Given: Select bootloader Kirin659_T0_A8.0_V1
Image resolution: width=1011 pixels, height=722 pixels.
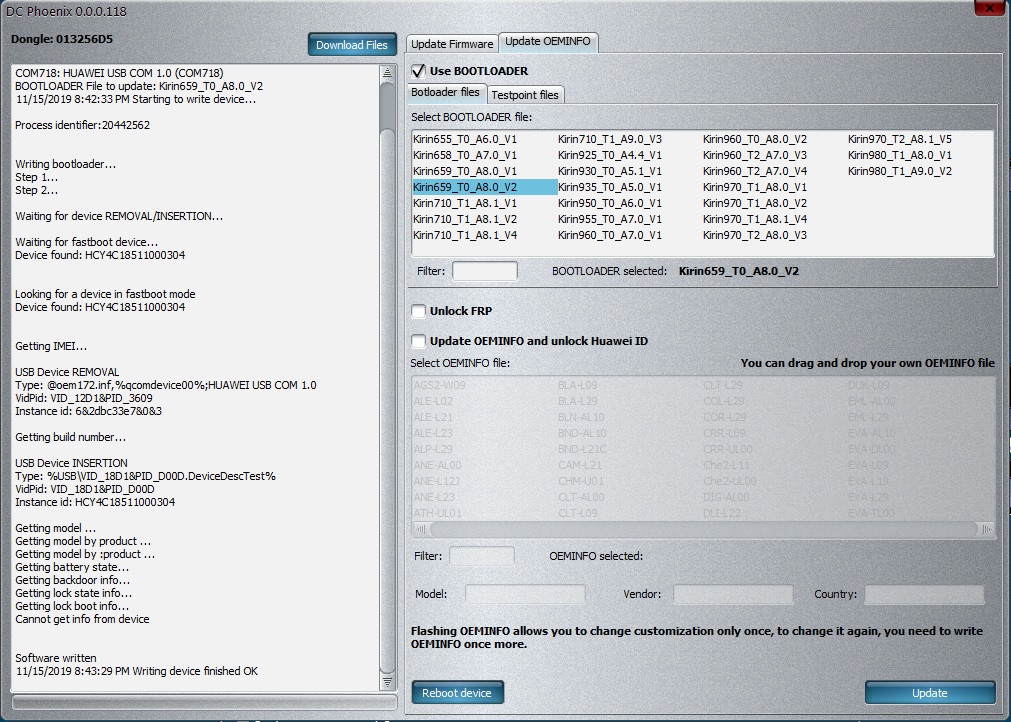Looking at the screenshot, I should coord(465,171).
